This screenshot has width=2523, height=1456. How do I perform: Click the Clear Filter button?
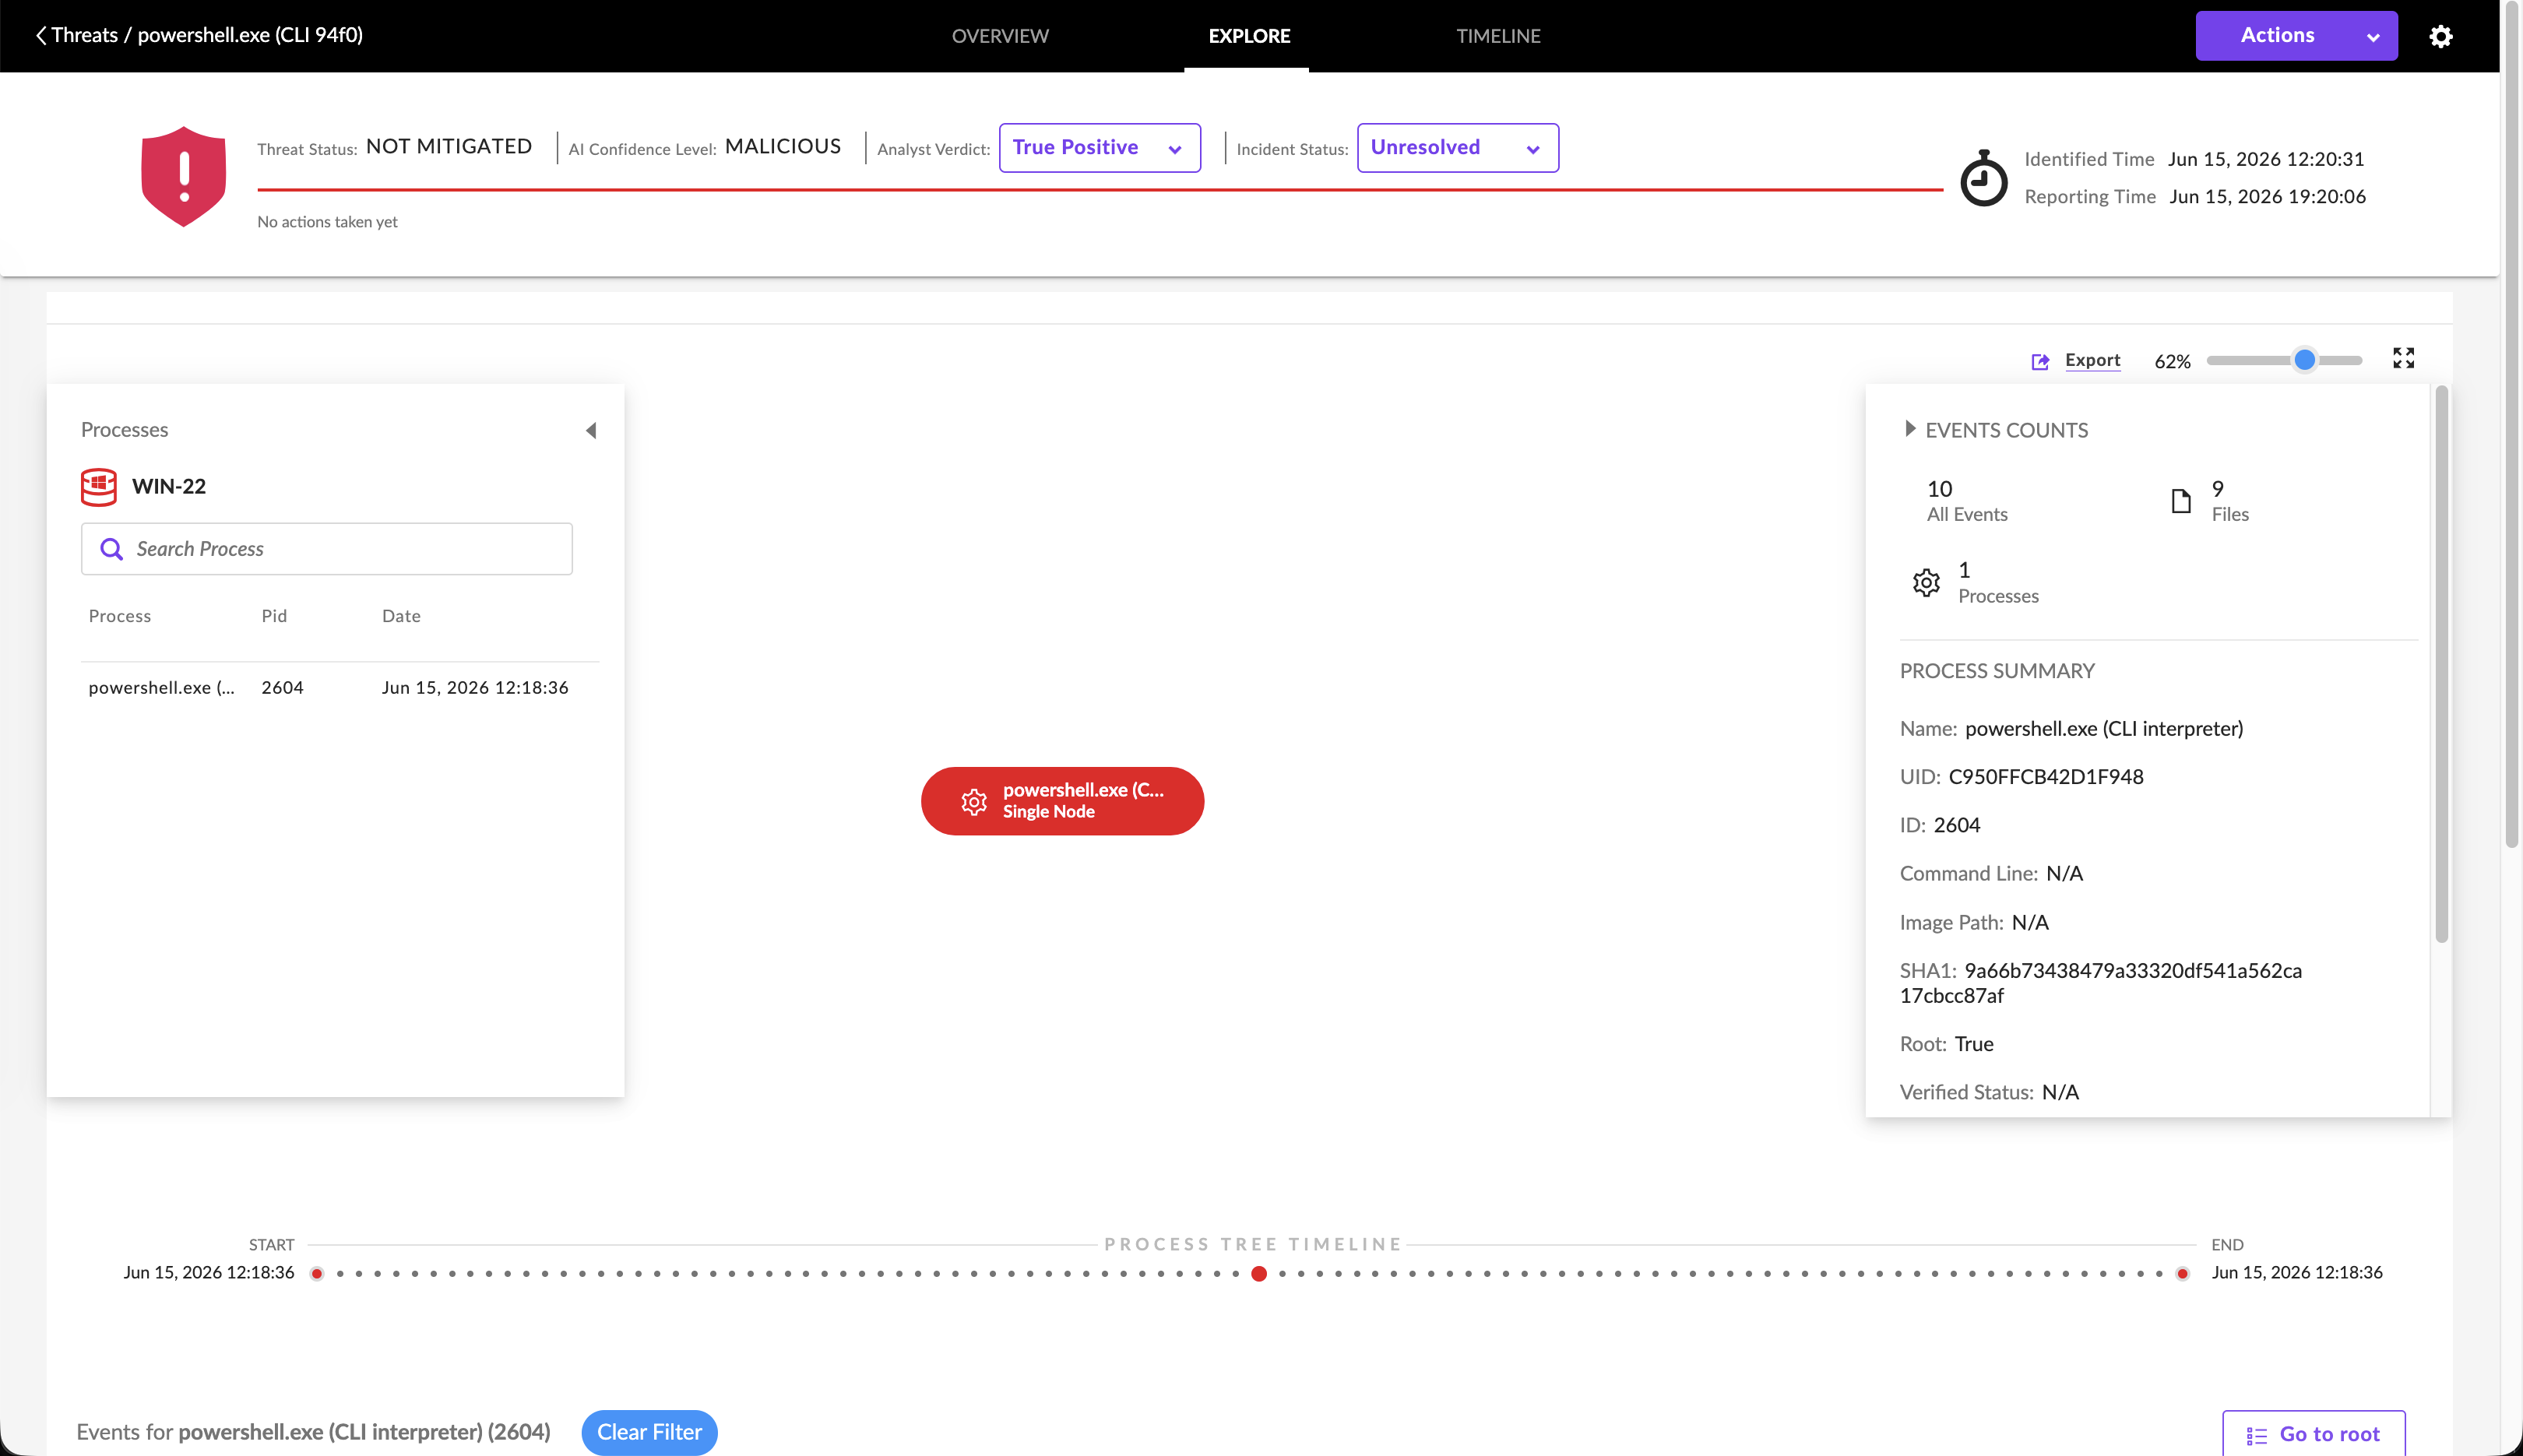[x=649, y=1432]
